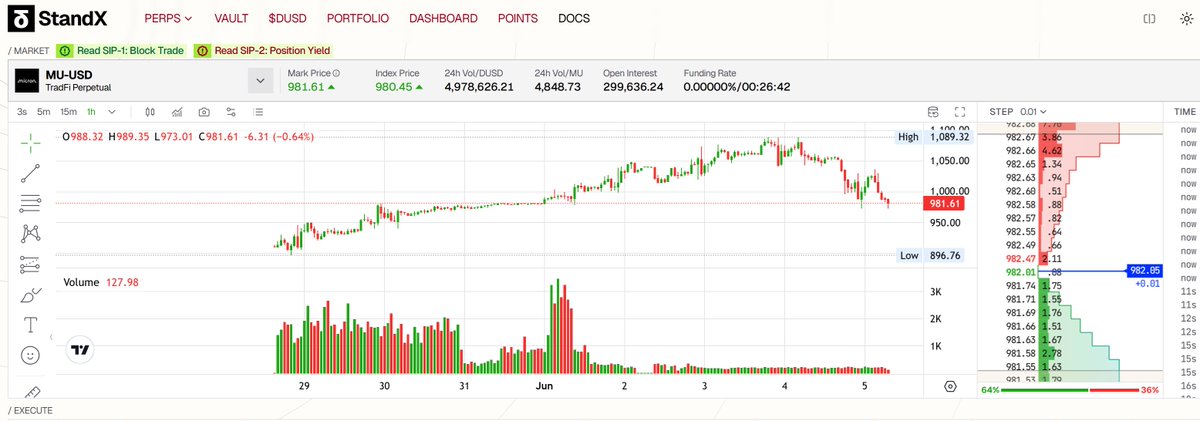Click the TIME column header
This screenshot has height=421, width=1200.
point(1186,112)
